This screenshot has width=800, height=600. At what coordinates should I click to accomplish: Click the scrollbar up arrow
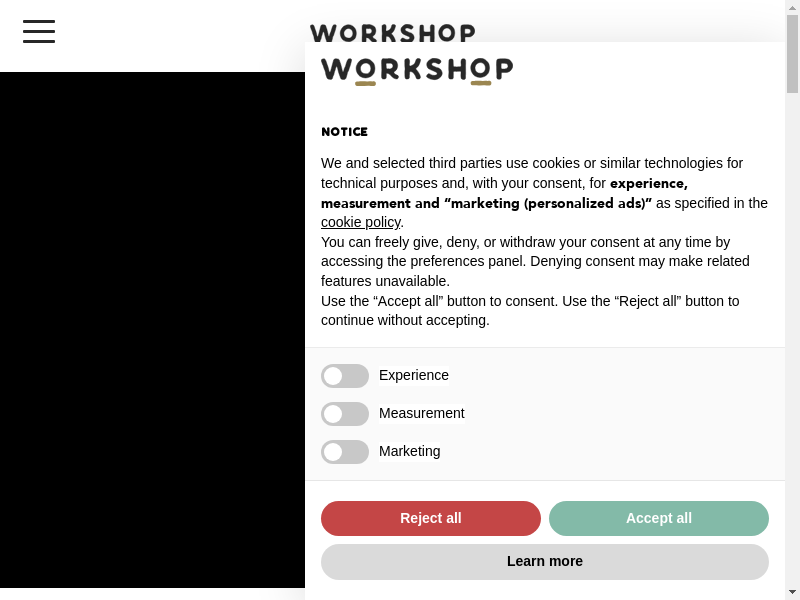tap(792, 8)
